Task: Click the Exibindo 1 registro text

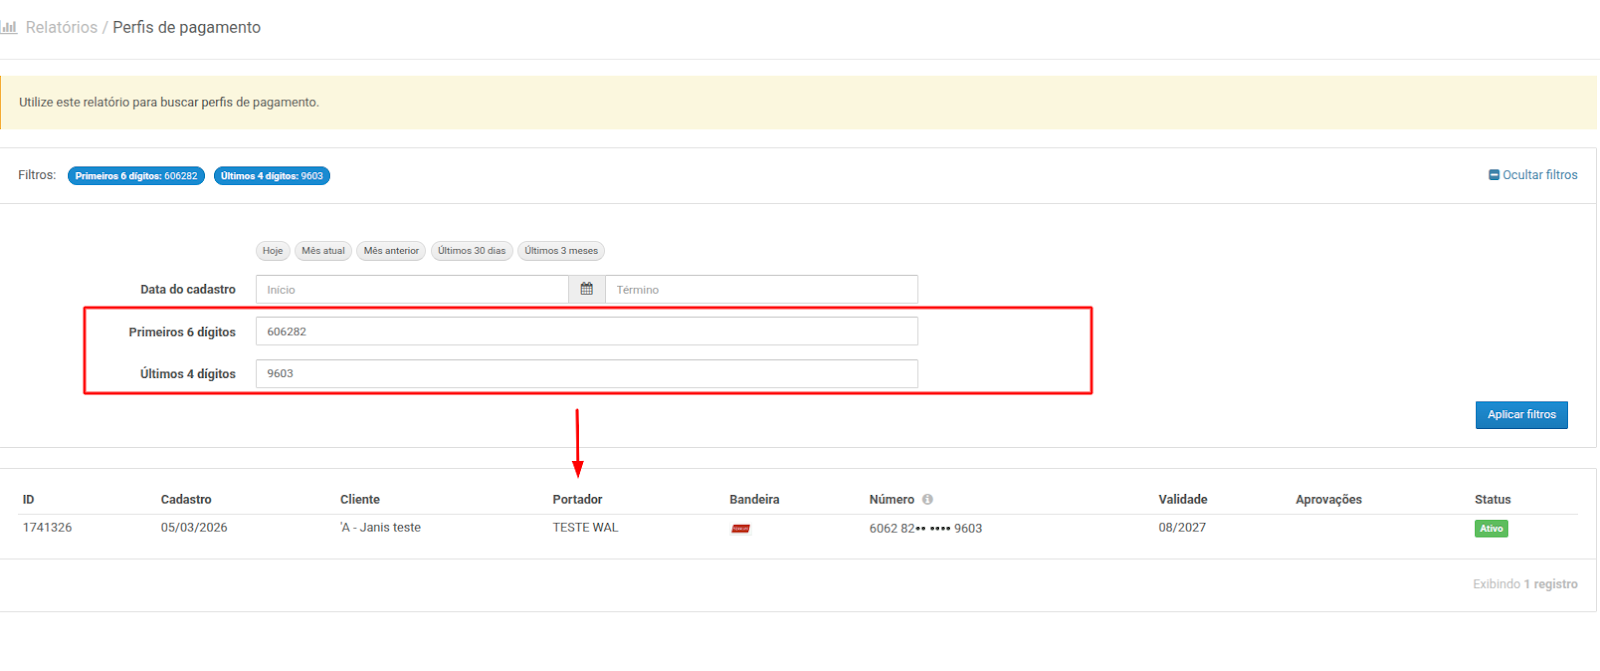Action: click(1525, 584)
